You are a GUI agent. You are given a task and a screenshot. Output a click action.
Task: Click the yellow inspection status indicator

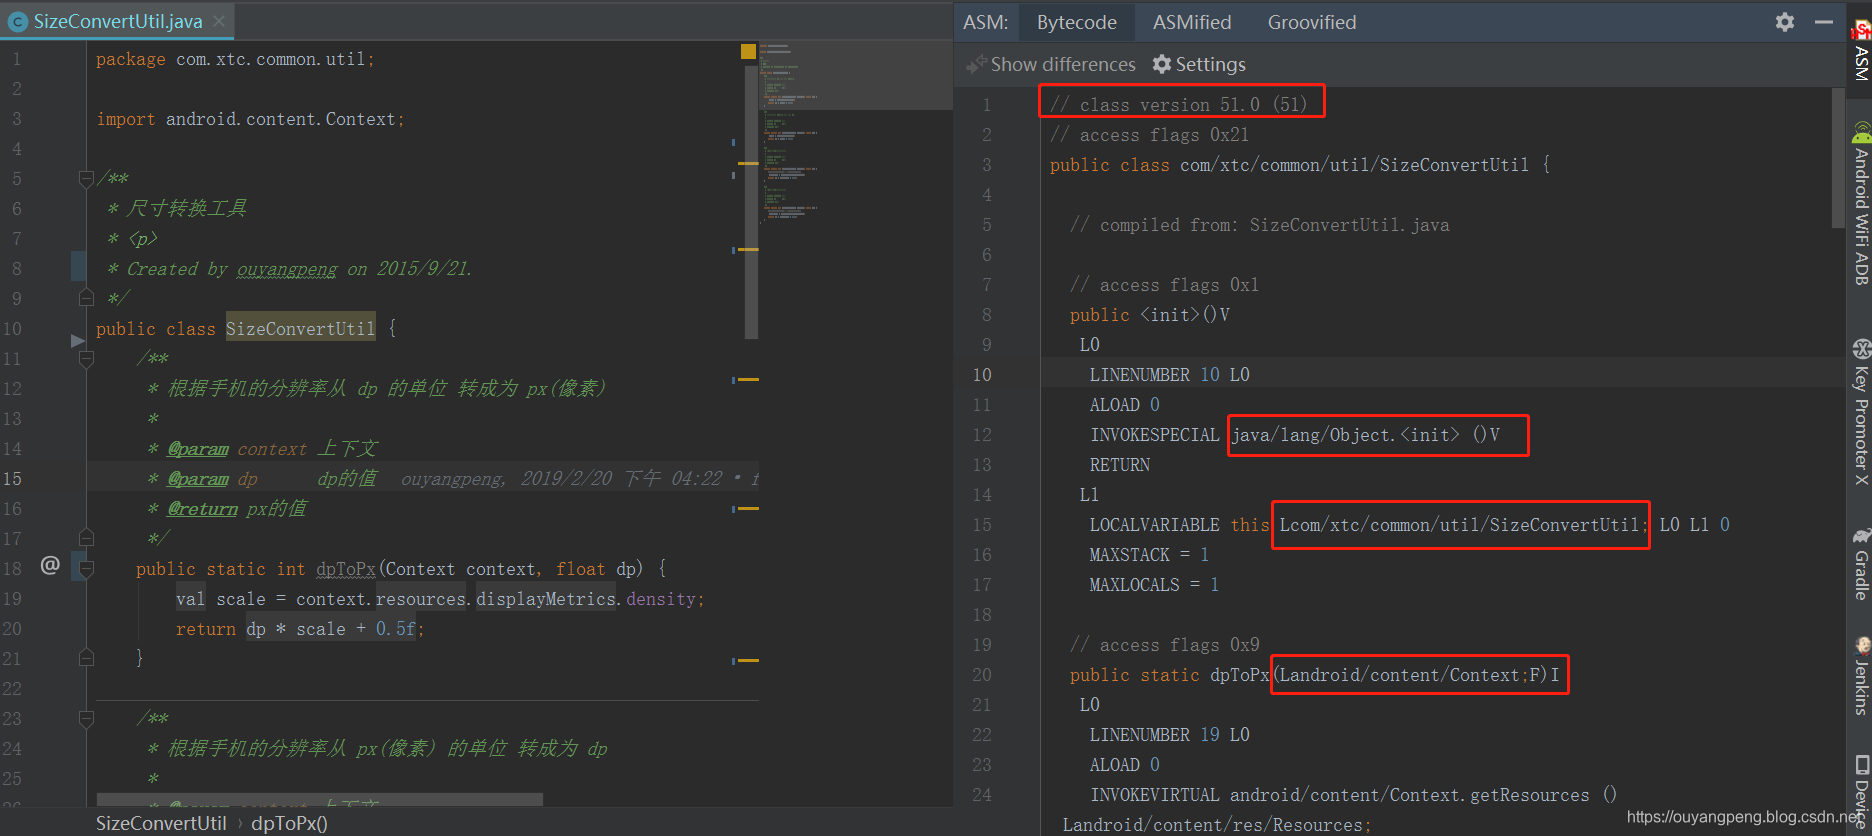[x=748, y=51]
